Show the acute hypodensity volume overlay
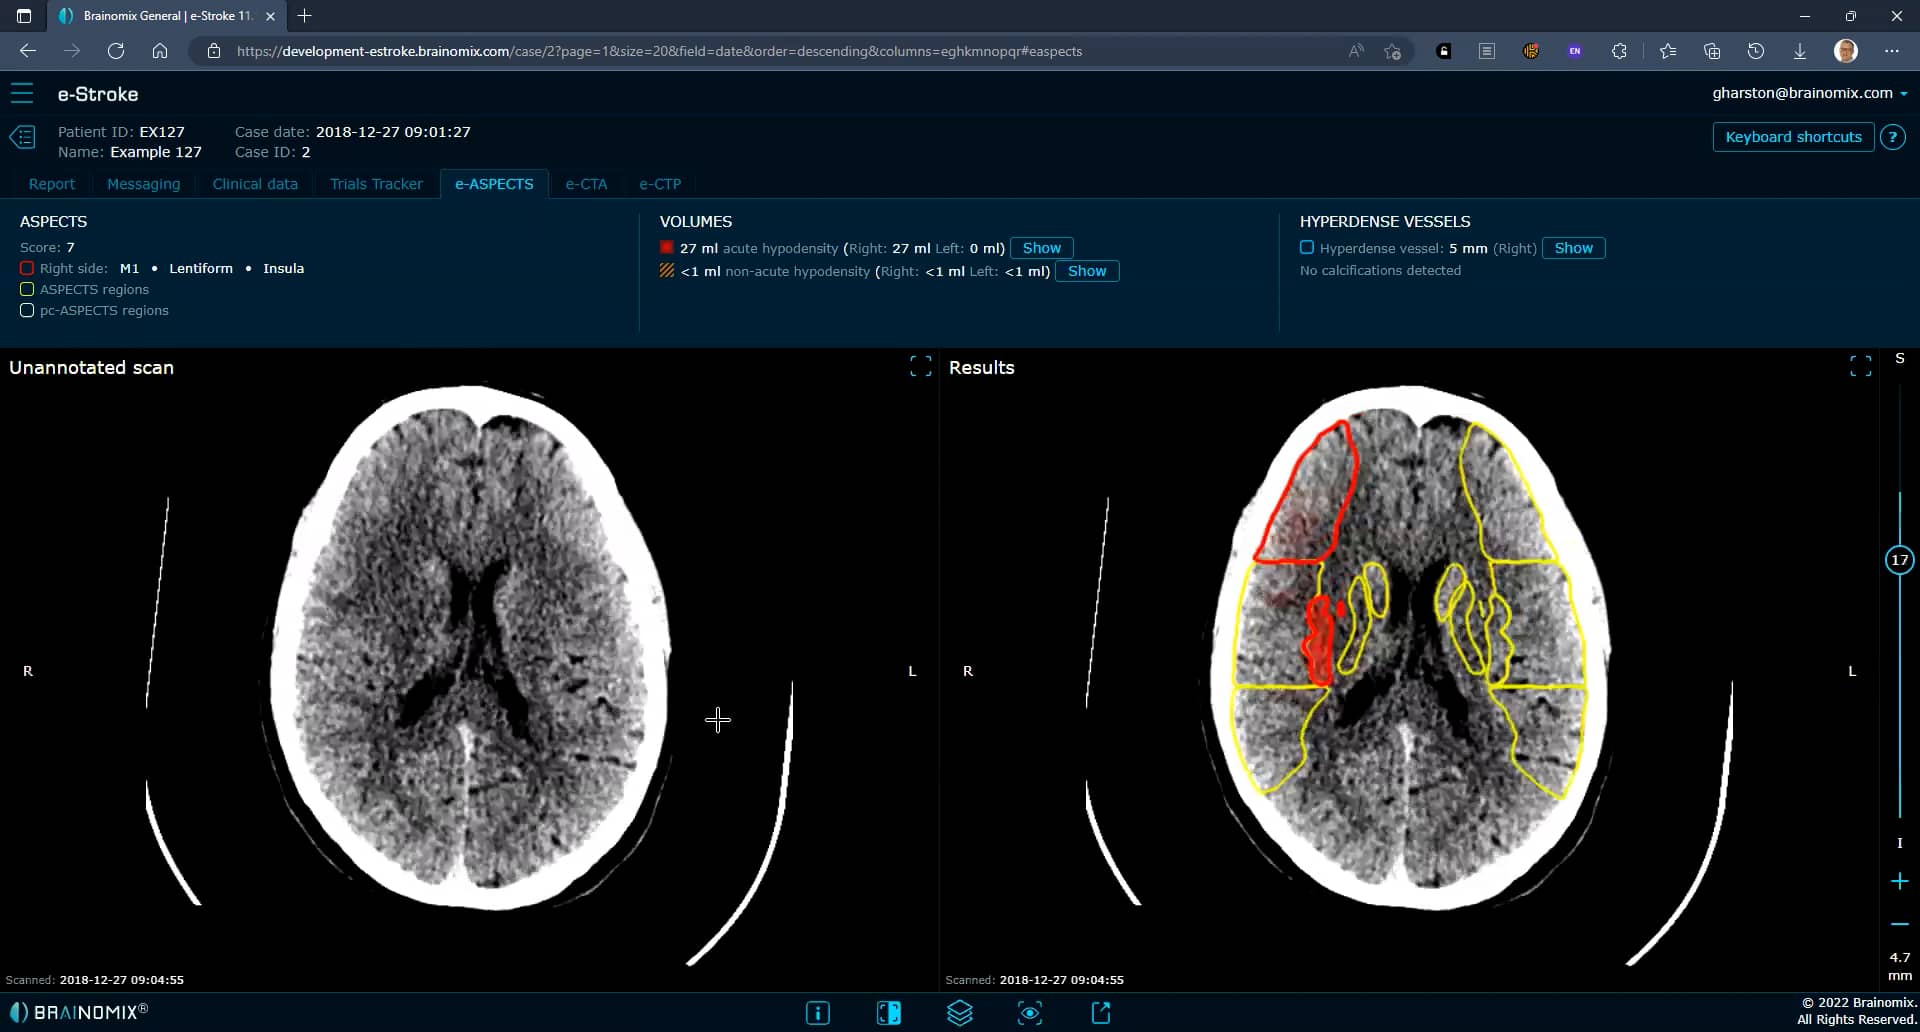 coord(1042,247)
